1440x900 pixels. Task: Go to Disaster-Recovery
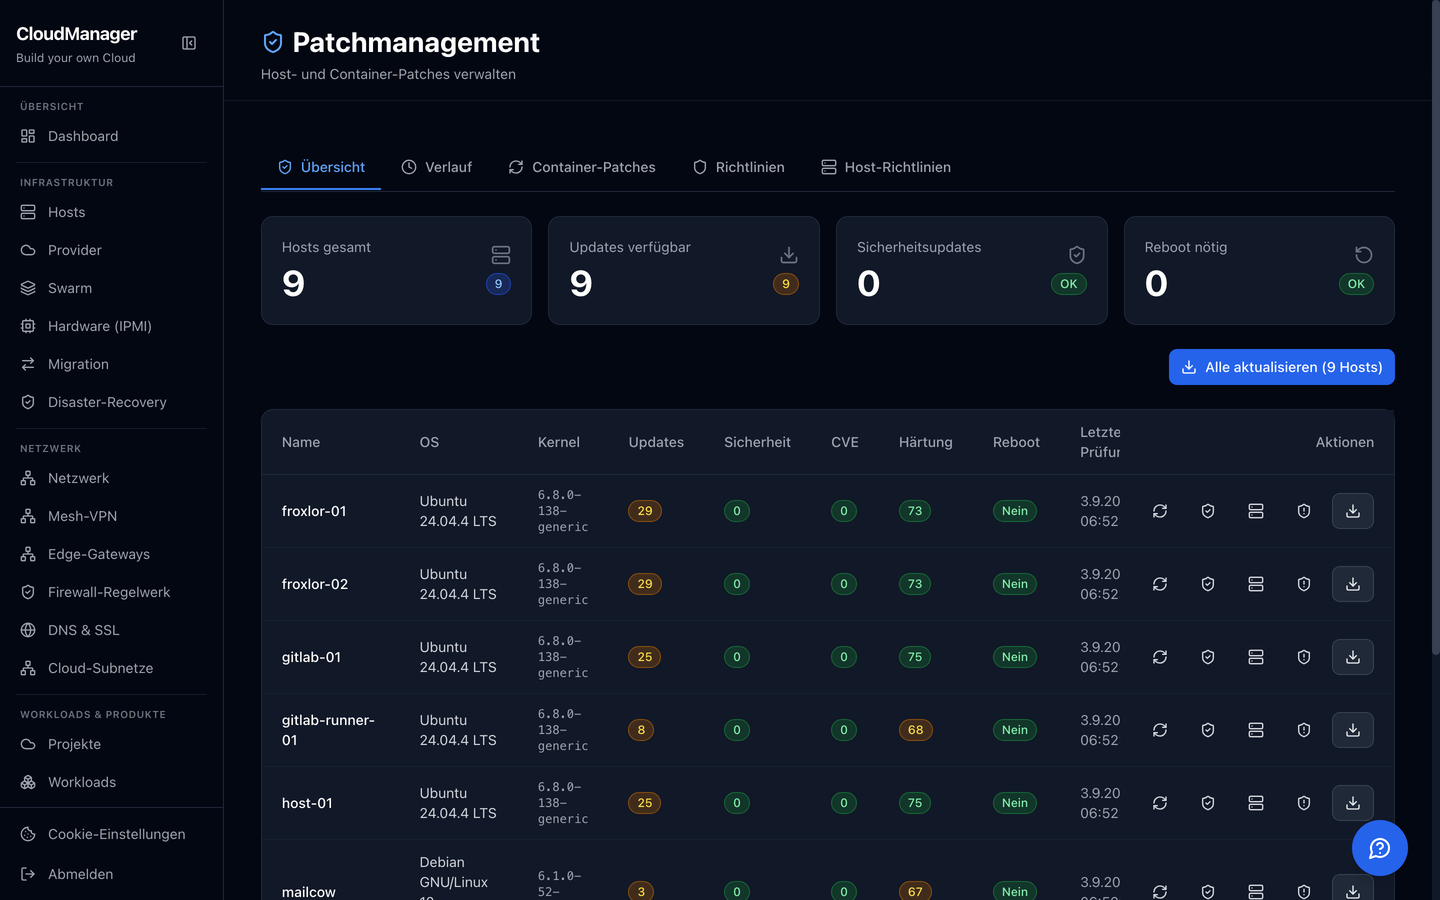112,402
